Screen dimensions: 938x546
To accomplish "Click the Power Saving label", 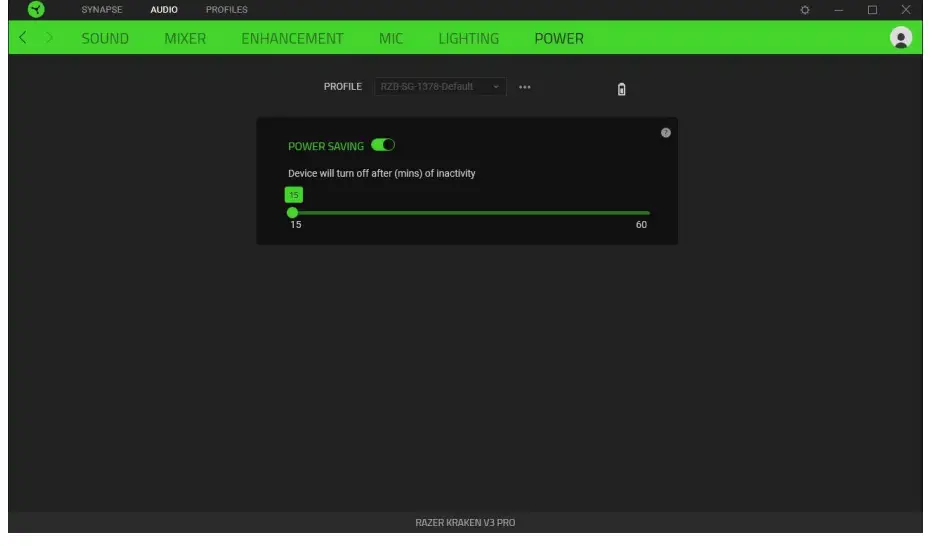I will pos(326,147).
